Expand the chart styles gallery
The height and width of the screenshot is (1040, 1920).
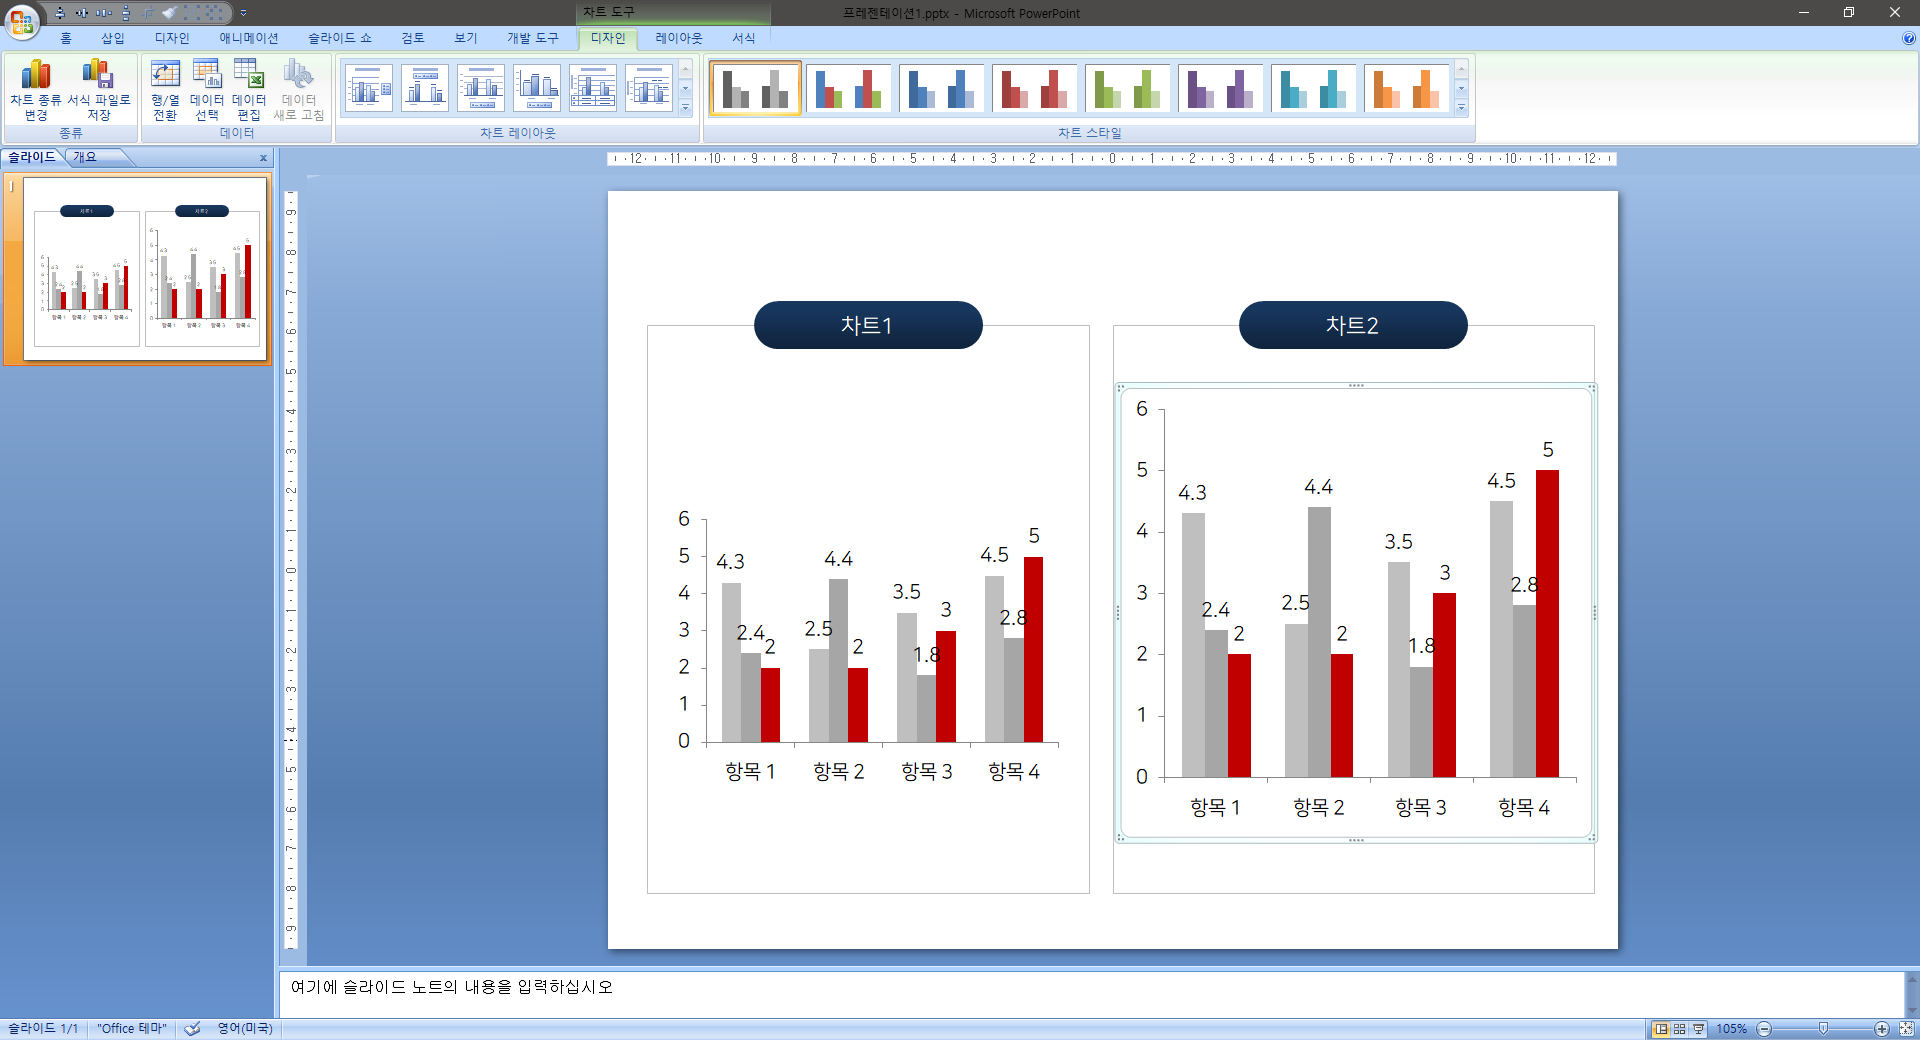click(x=1461, y=107)
